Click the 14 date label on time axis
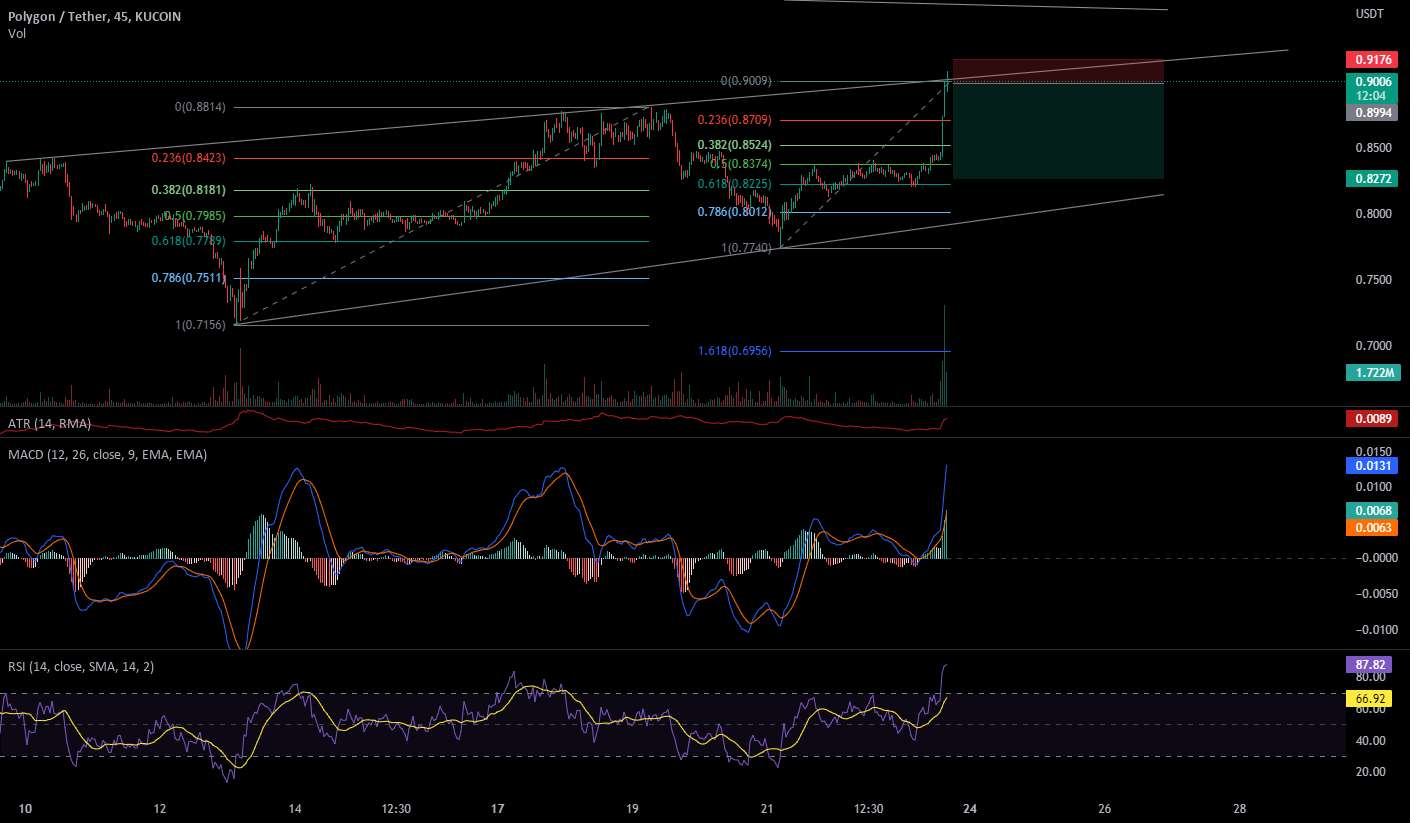This screenshot has width=1410, height=823. click(295, 808)
